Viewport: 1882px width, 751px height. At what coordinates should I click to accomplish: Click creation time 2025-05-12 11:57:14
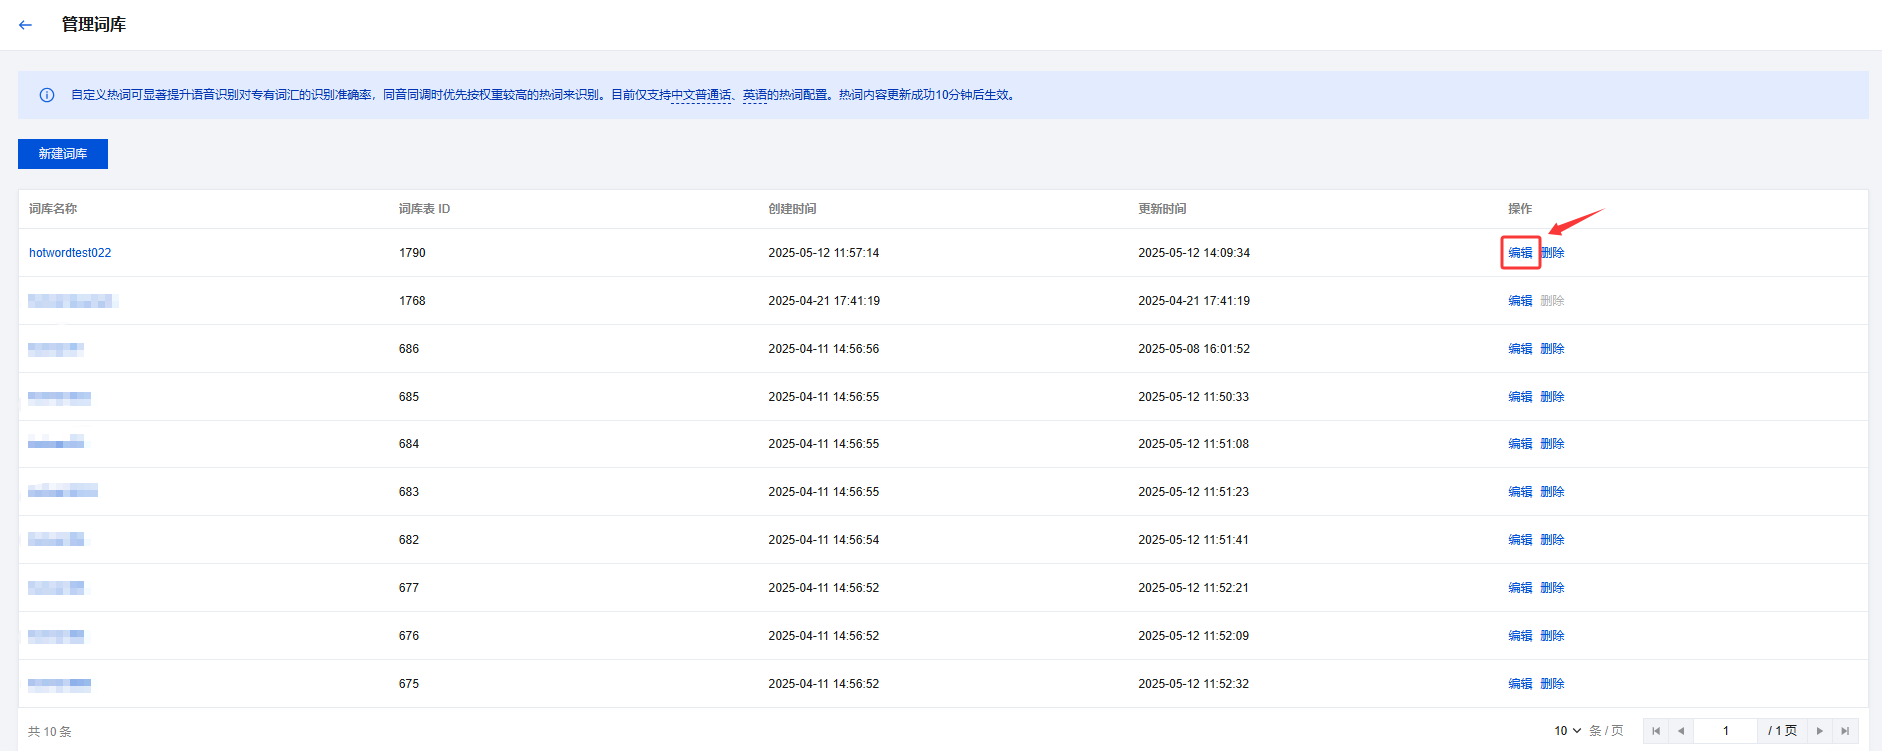click(x=824, y=253)
